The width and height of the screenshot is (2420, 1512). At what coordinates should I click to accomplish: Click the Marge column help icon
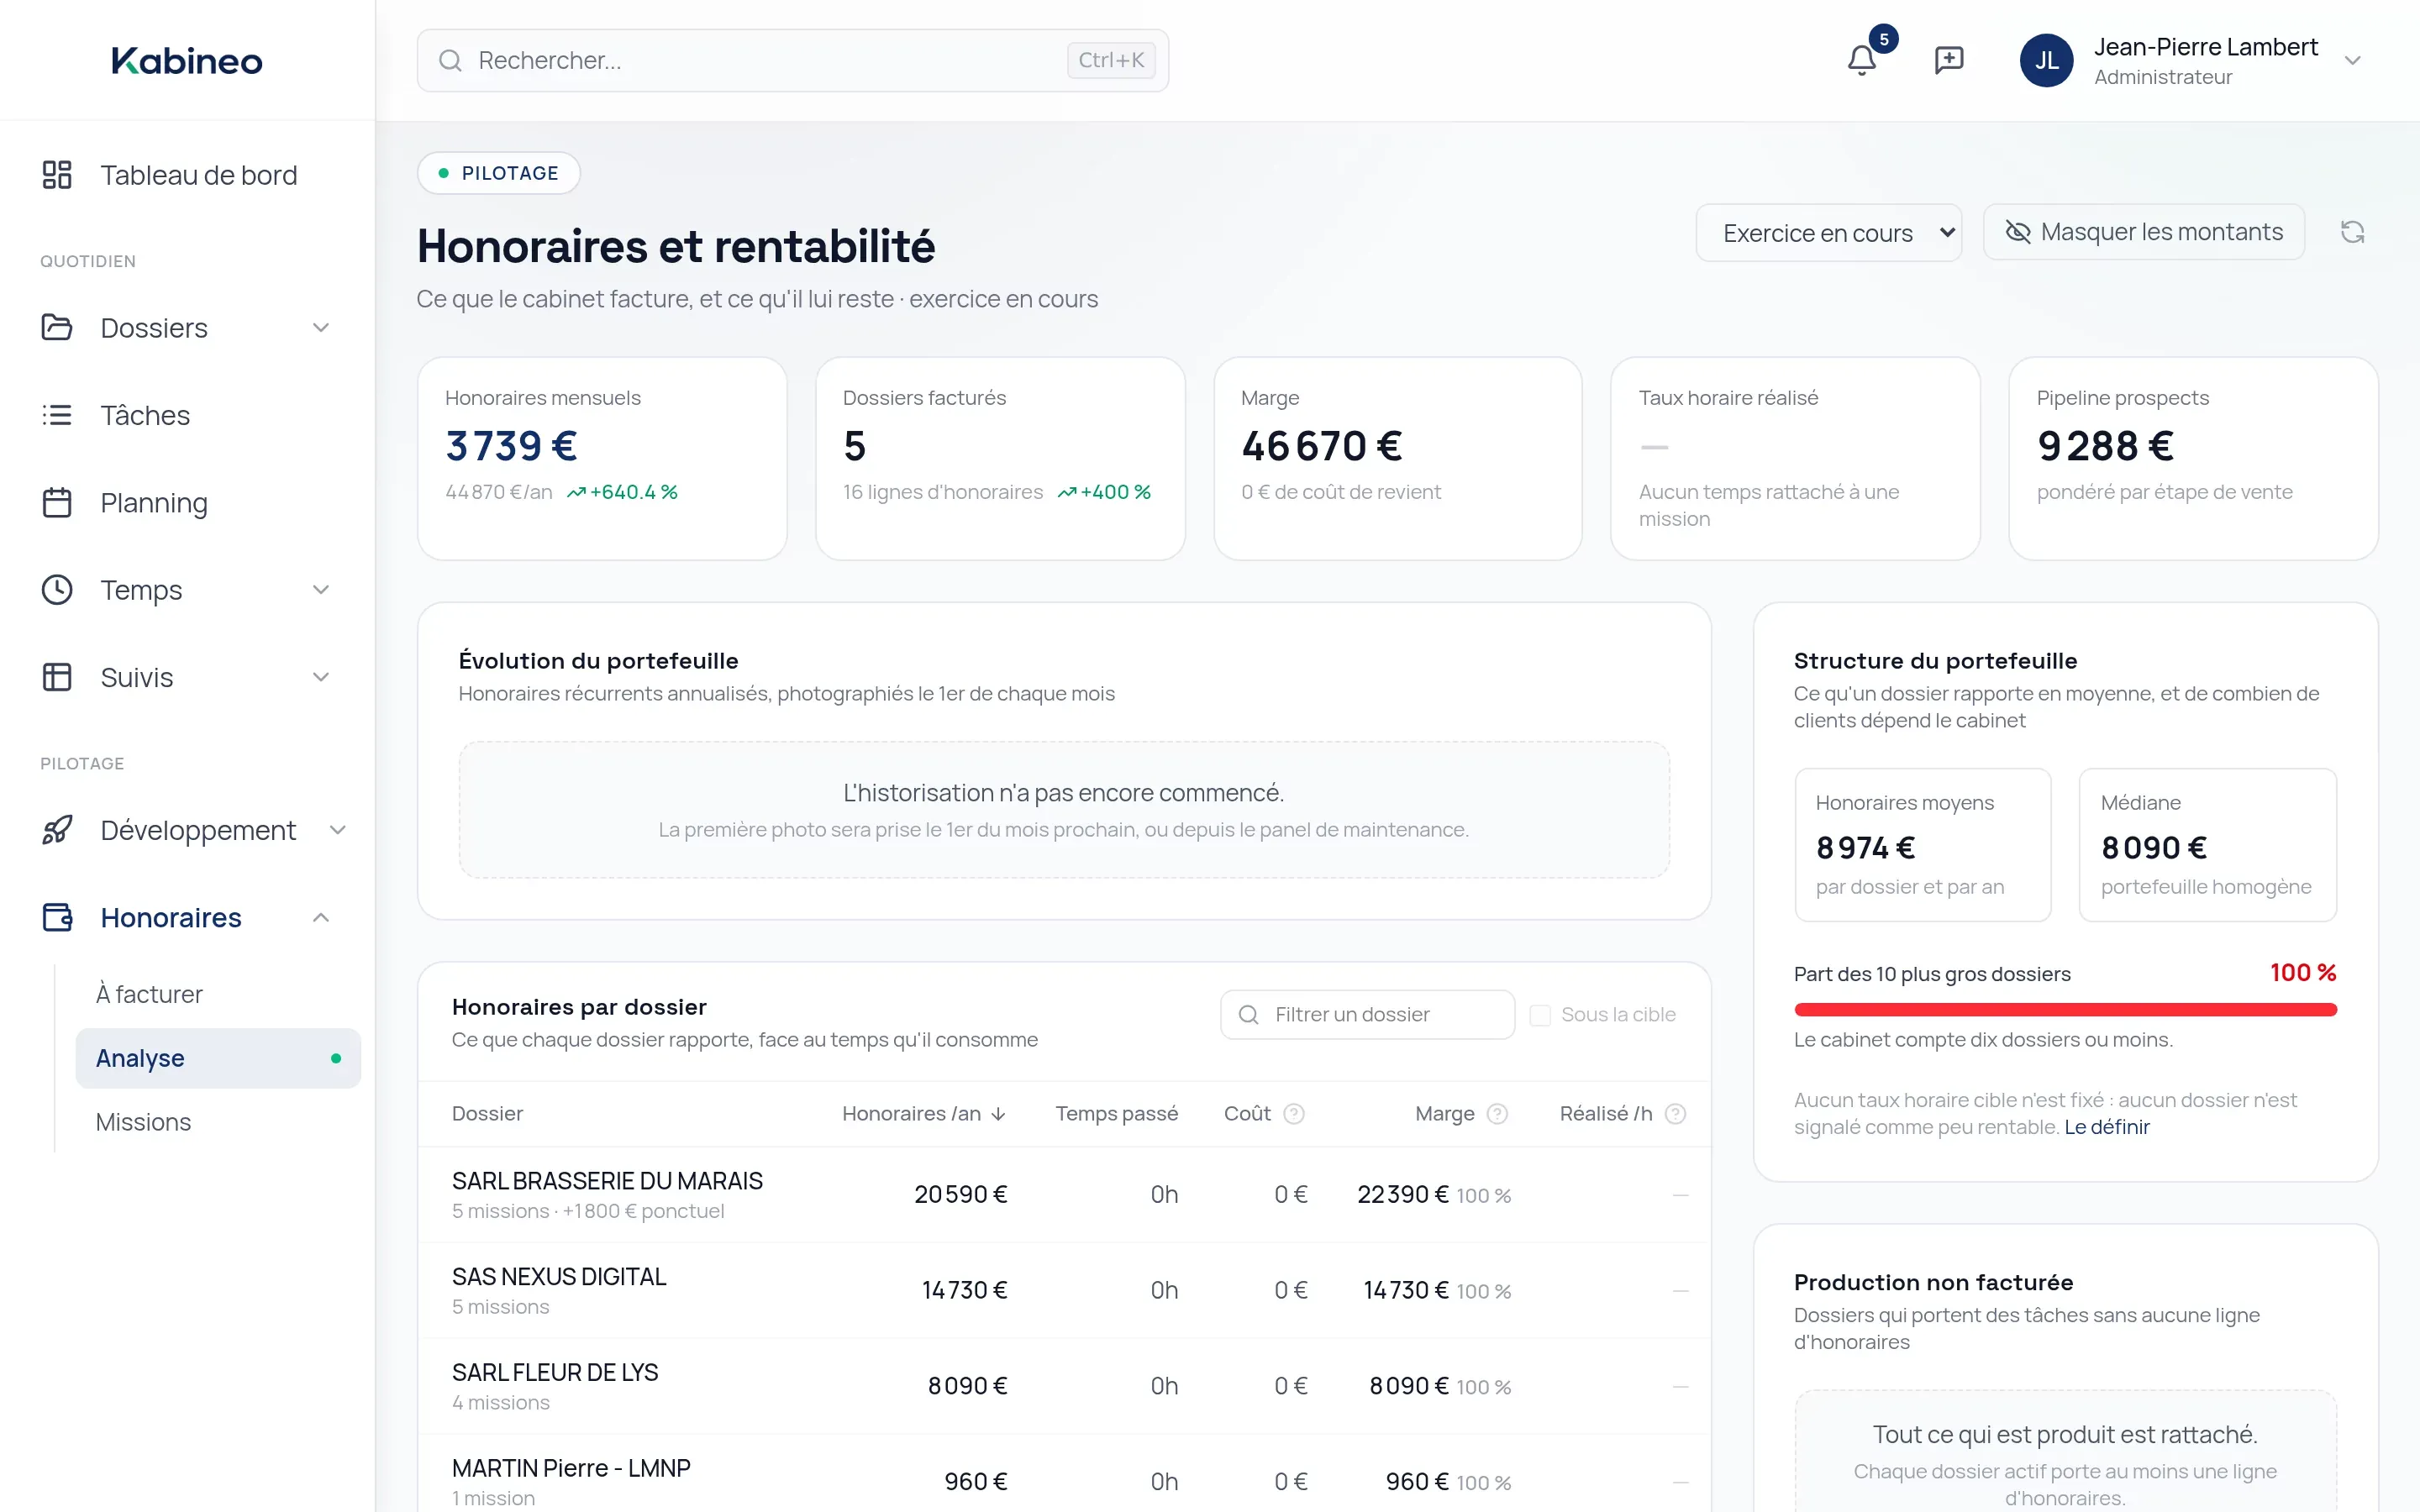click(1497, 1113)
